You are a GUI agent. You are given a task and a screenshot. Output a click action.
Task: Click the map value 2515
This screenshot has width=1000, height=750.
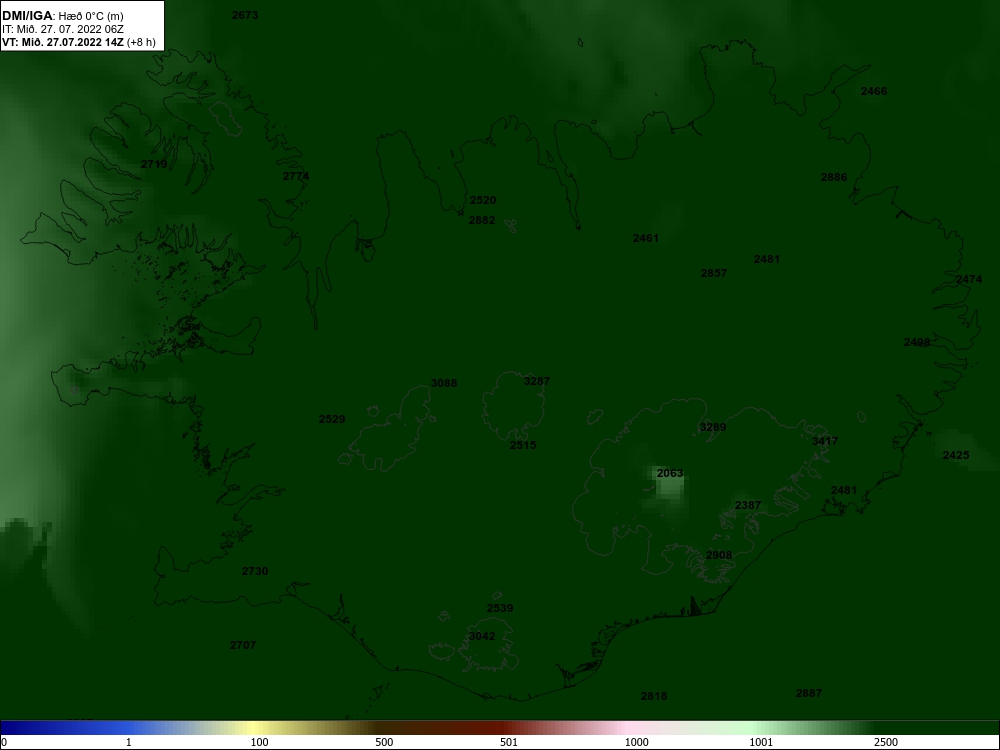point(523,445)
